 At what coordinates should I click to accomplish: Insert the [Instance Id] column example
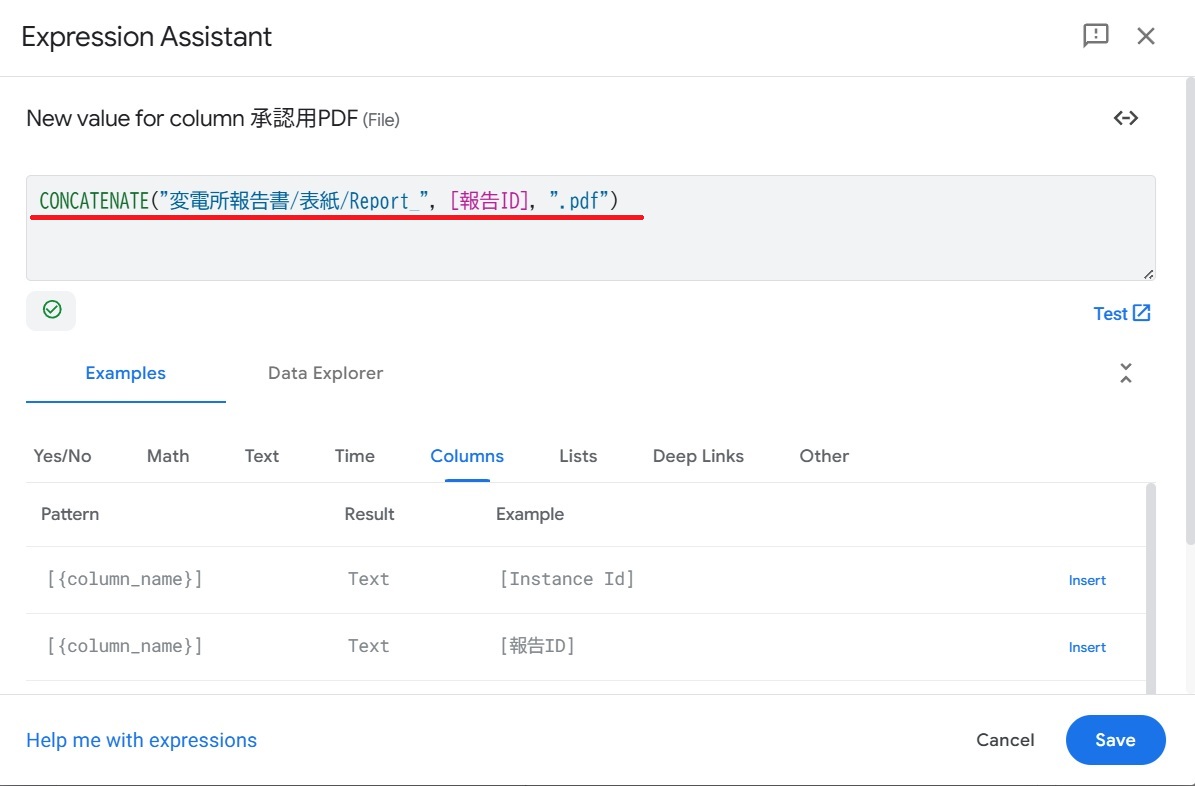[x=1087, y=580]
